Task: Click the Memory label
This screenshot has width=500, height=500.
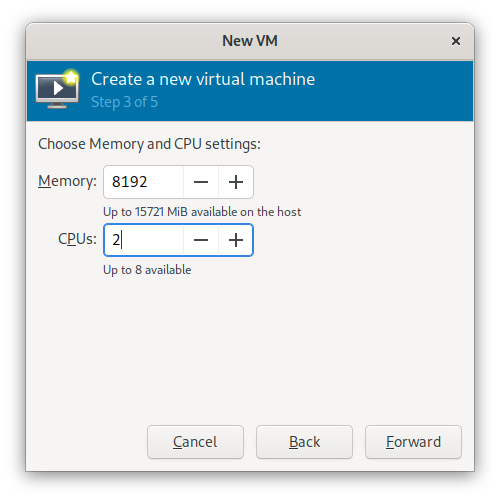Action: point(67,181)
